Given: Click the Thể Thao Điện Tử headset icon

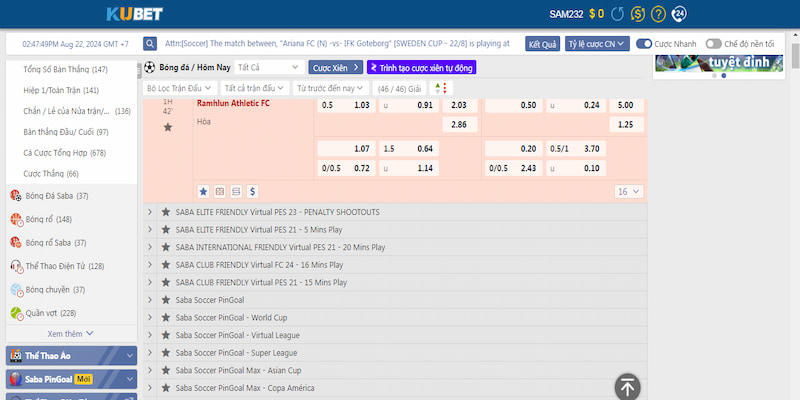Looking at the screenshot, I should point(17,266).
